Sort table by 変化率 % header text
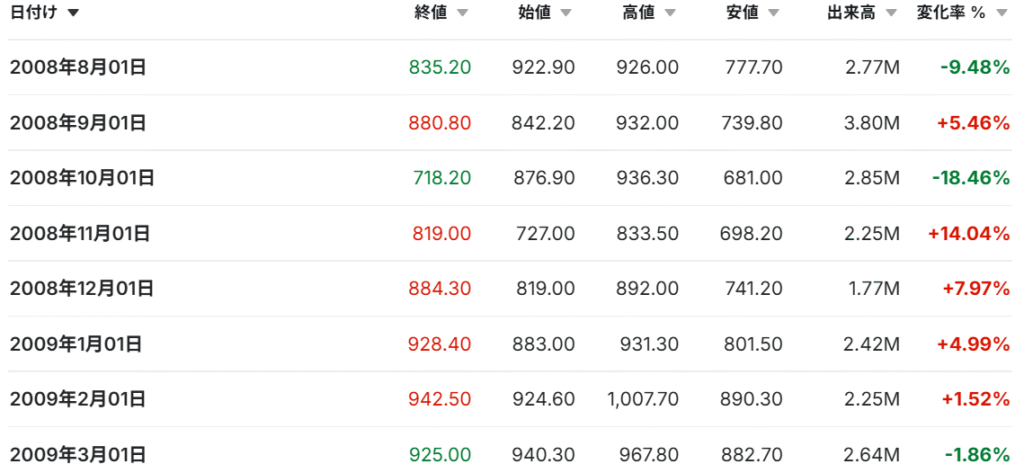This screenshot has width=1024, height=473. coord(952,13)
